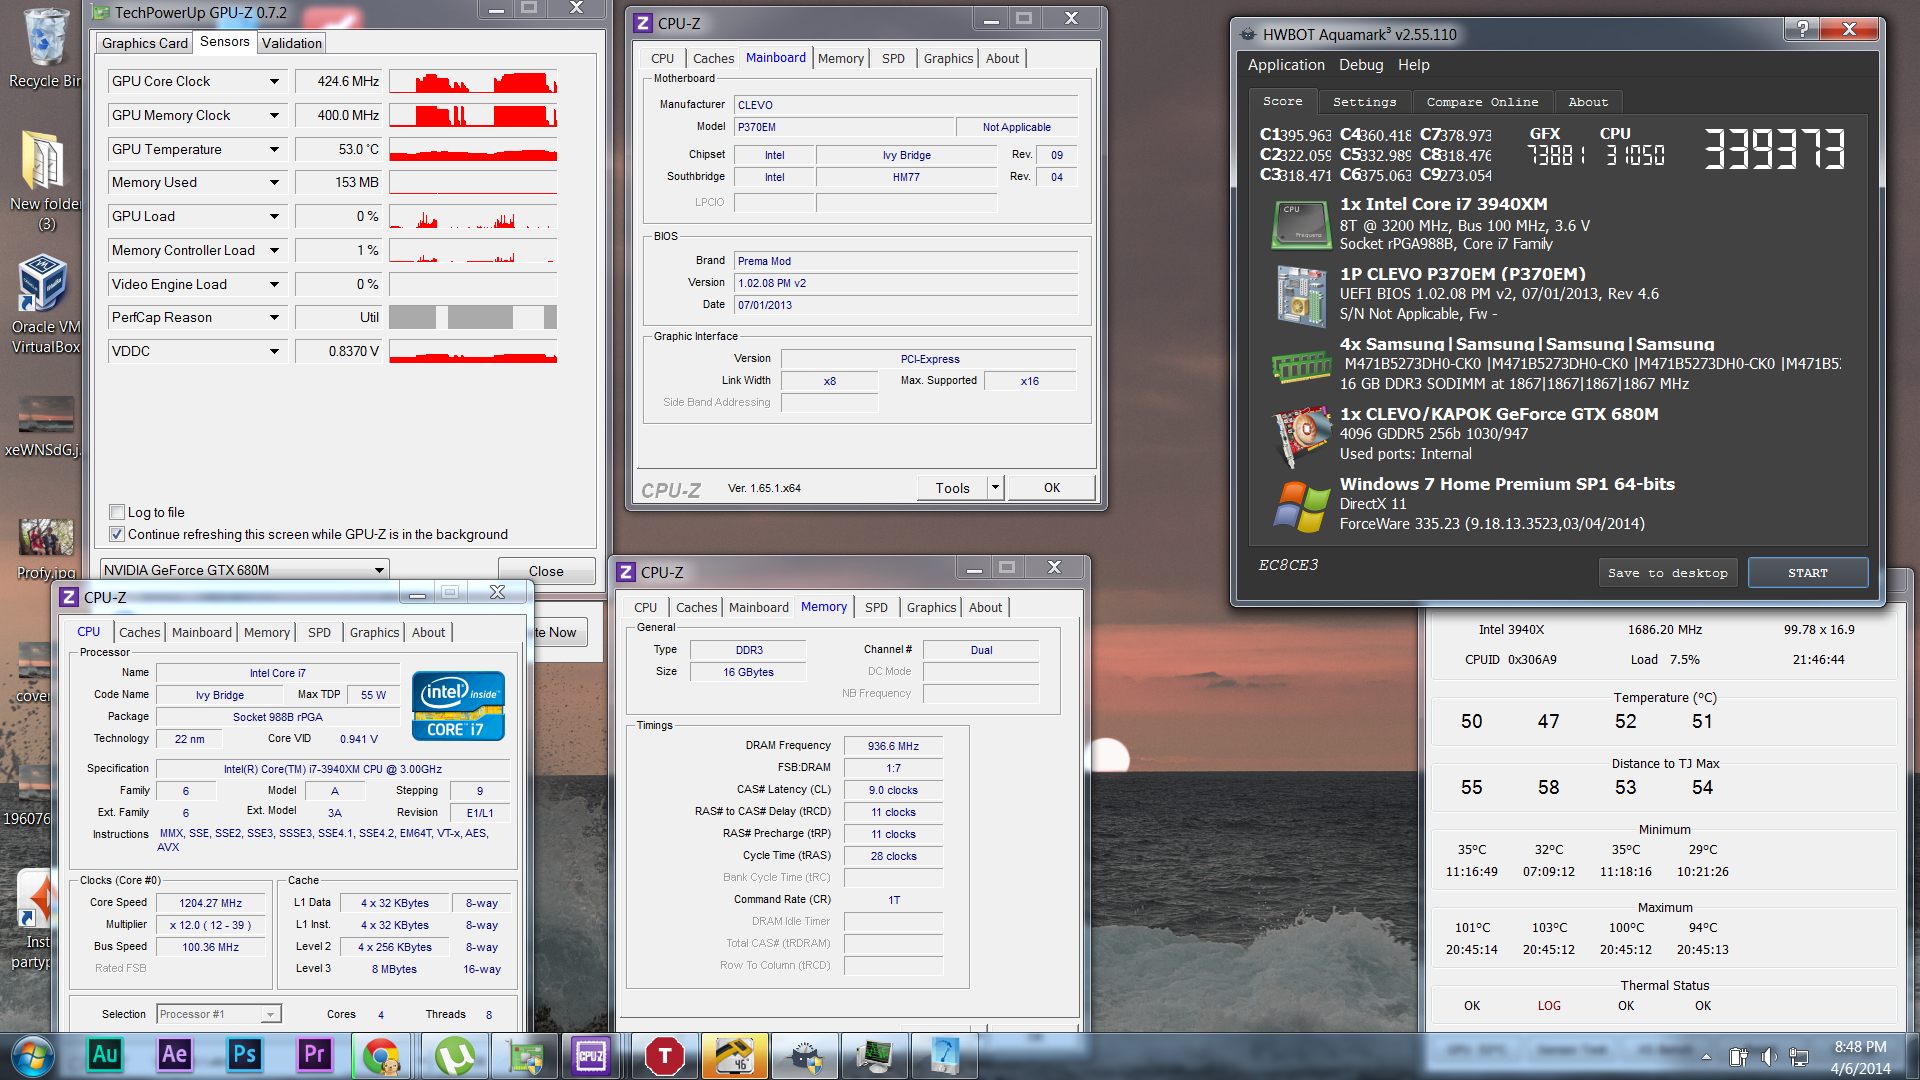Click the Close button in GPU-Z

tap(546, 570)
